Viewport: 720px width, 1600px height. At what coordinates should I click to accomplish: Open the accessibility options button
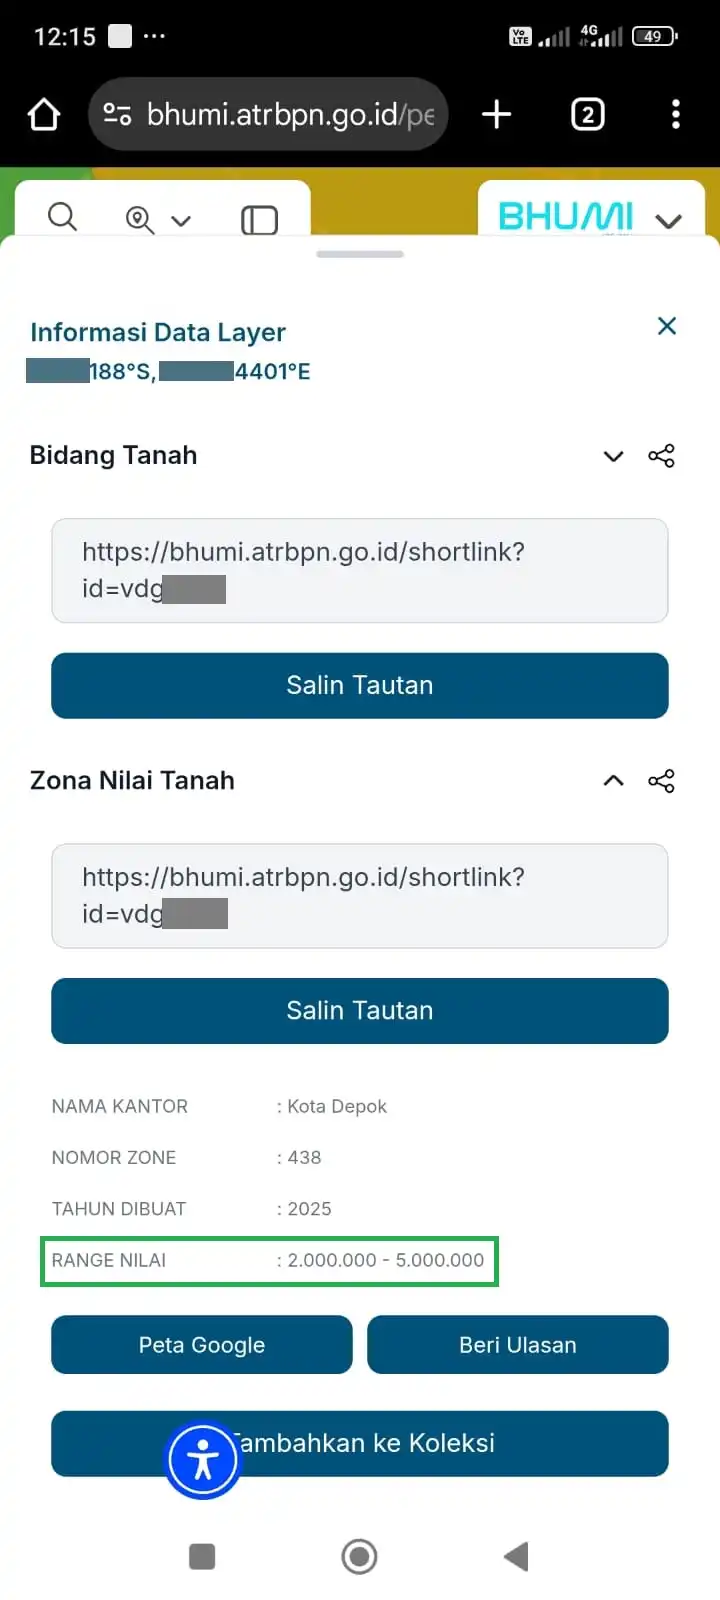203,1461
